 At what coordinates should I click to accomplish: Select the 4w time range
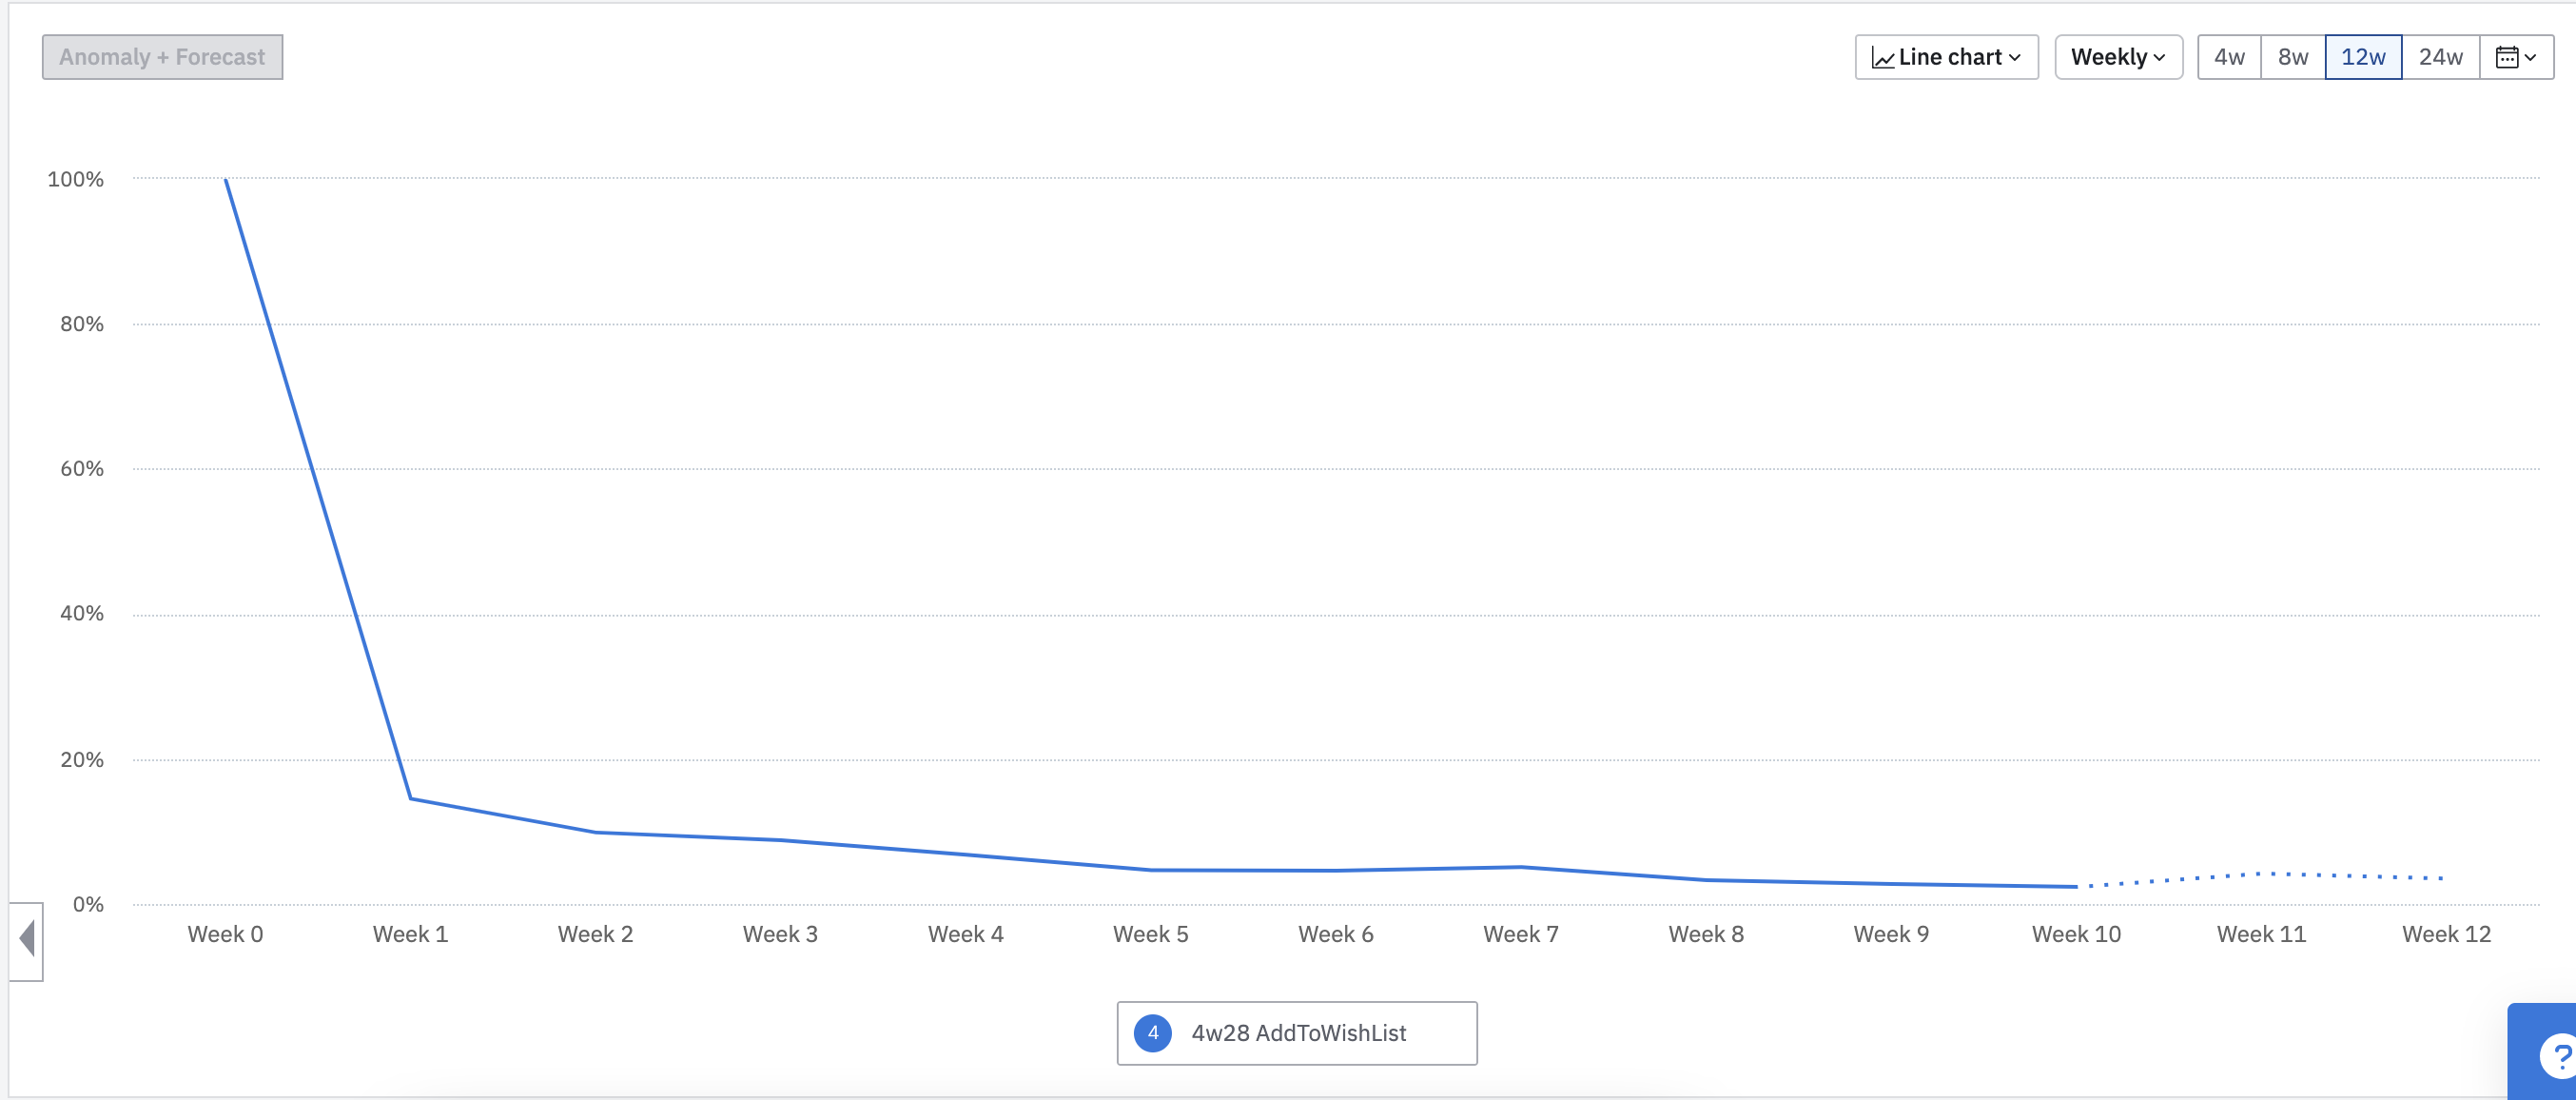coord(2229,57)
